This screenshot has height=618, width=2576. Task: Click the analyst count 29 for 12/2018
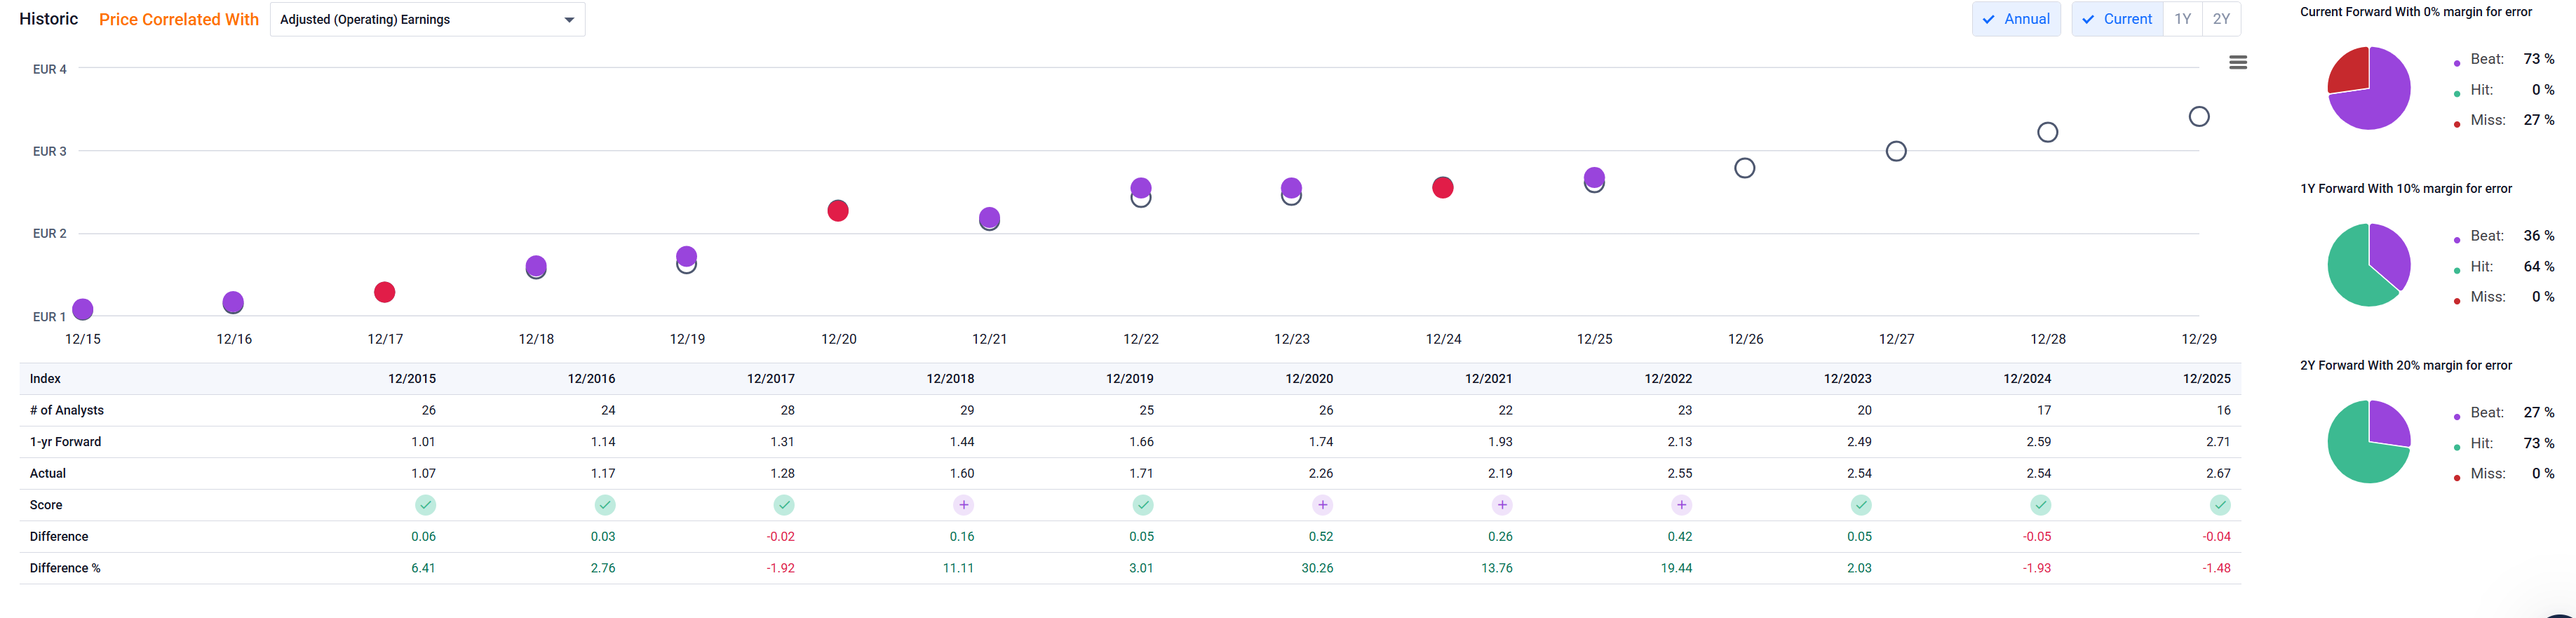(x=967, y=410)
